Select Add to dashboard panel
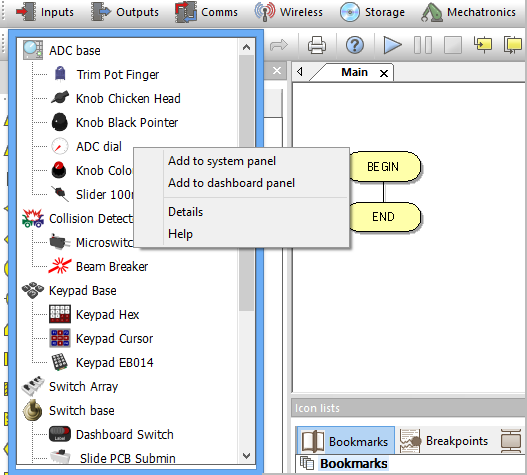This screenshot has height=475, width=527. pos(231,183)
